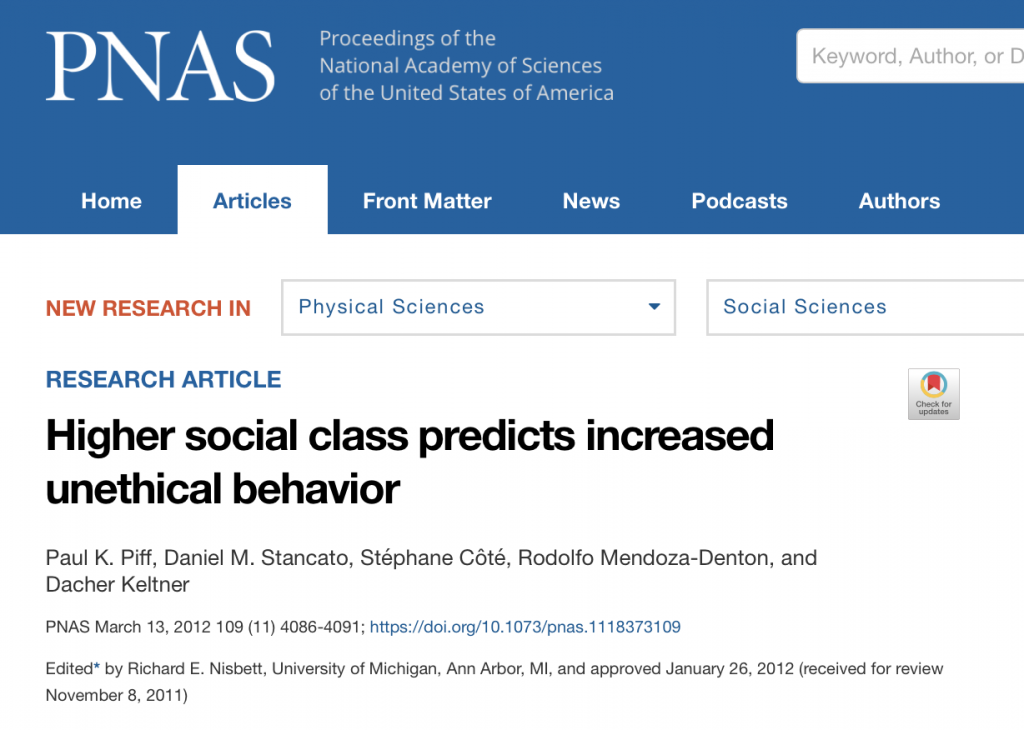Click the Proceedings of the National Academy text
1024x730 pixels.
[466, 65]
